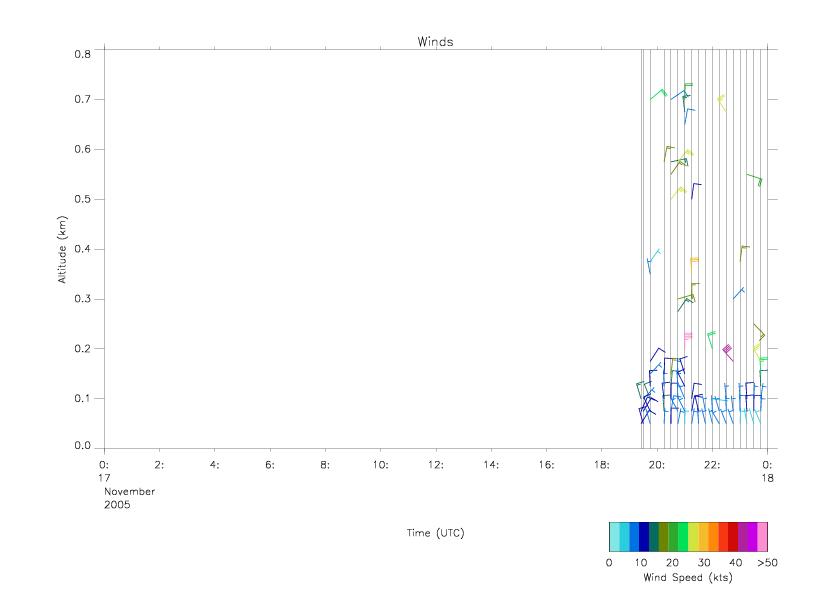Click the 'Winds' chart title
The width and height of the screenshot is (827, 611).
point(435,42)
